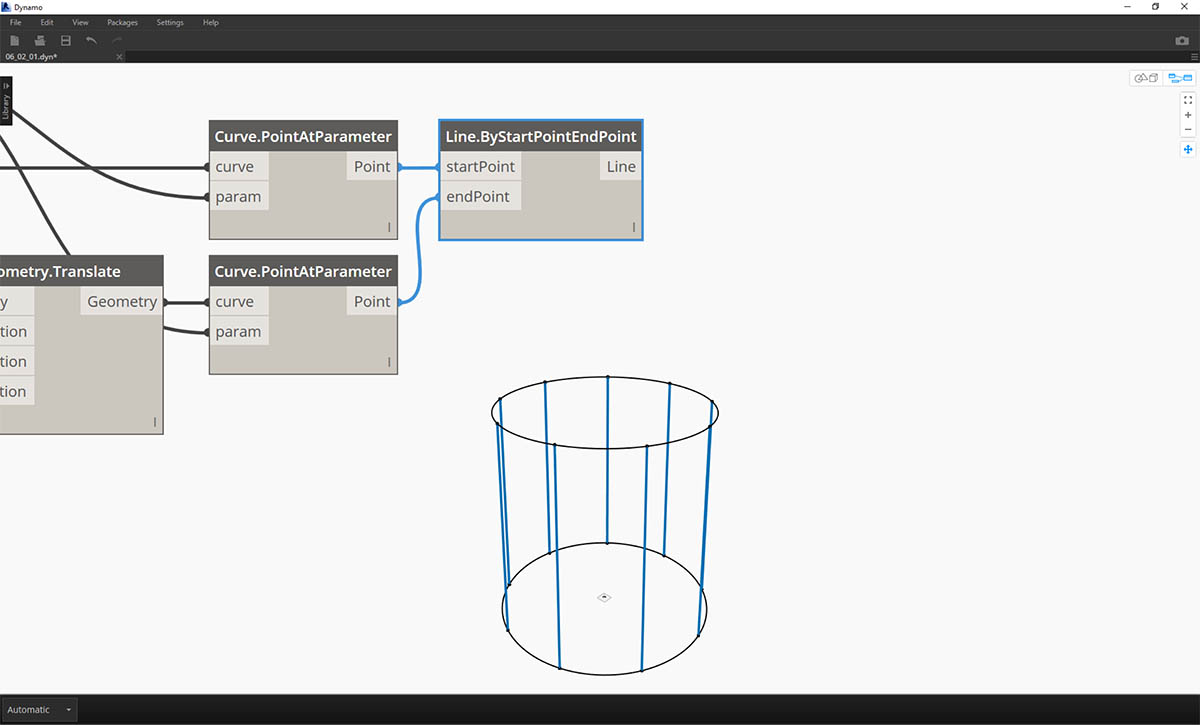Click the New file toolbar icon
Screen dimensions: 1200x725
click(x=15, y=41)
